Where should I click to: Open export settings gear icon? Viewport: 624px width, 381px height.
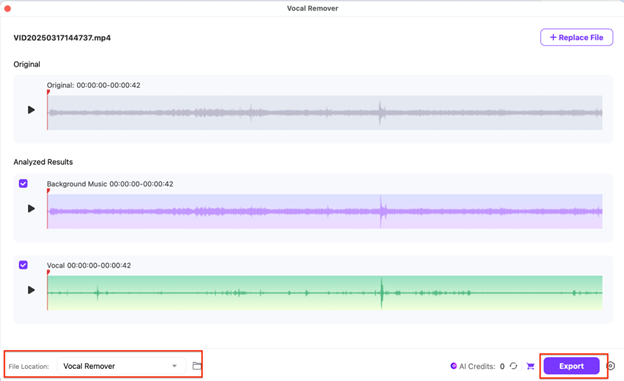(610, 366)
